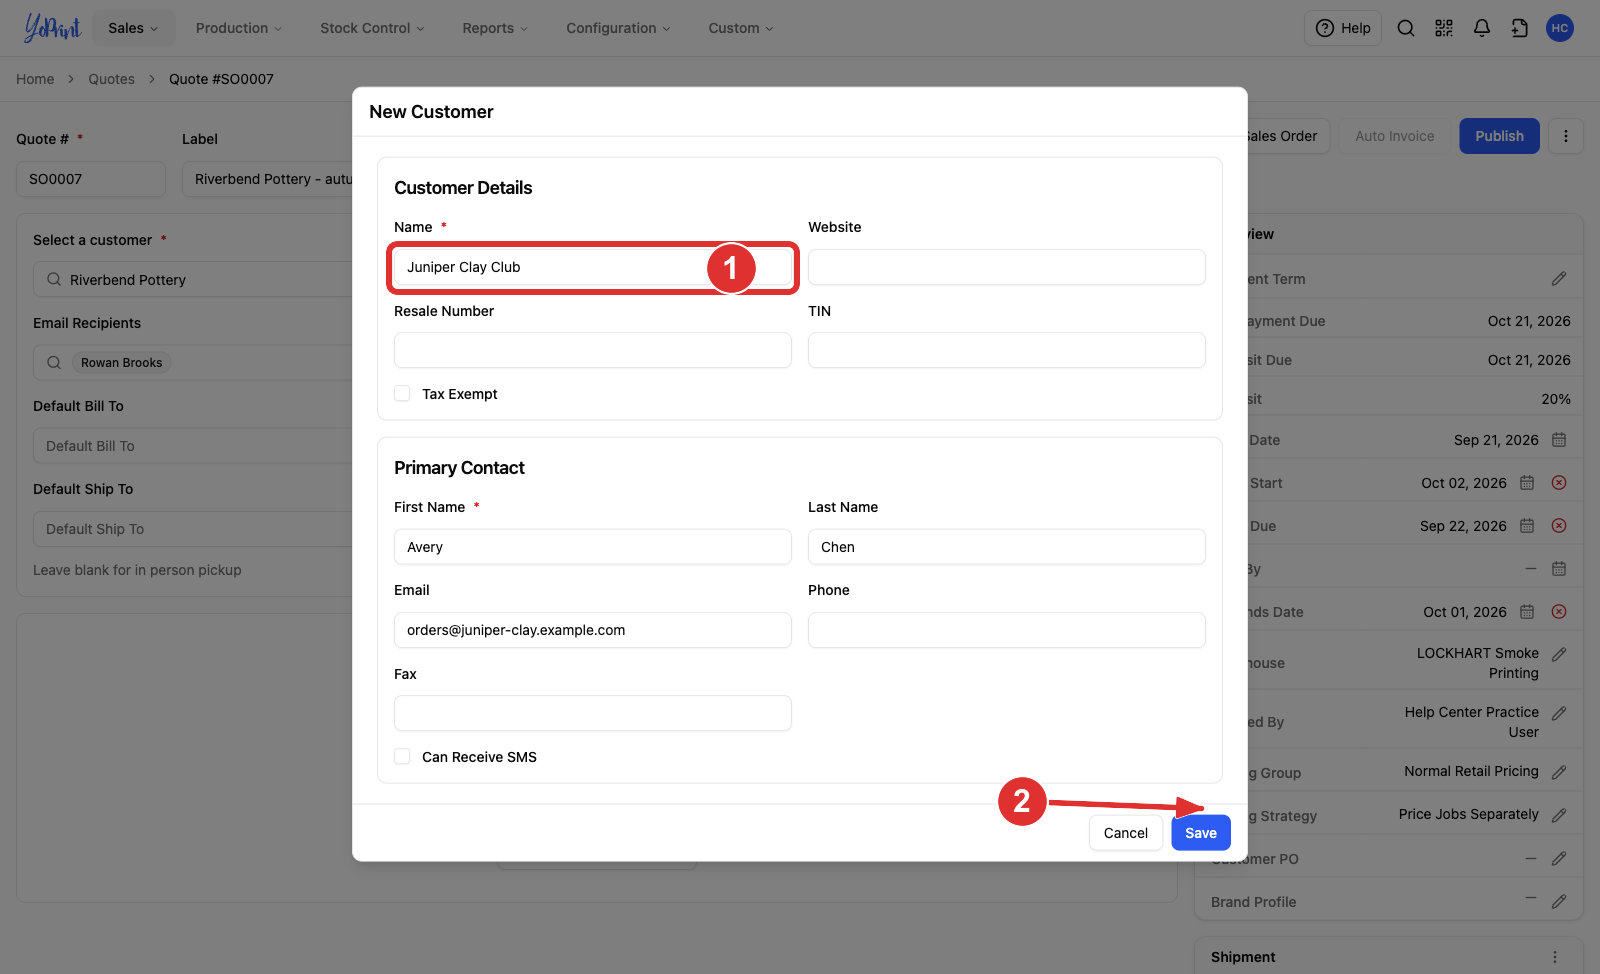Open the history icon beside the bell
This screenshot has width=1600, height=974.
point(1519,28)
